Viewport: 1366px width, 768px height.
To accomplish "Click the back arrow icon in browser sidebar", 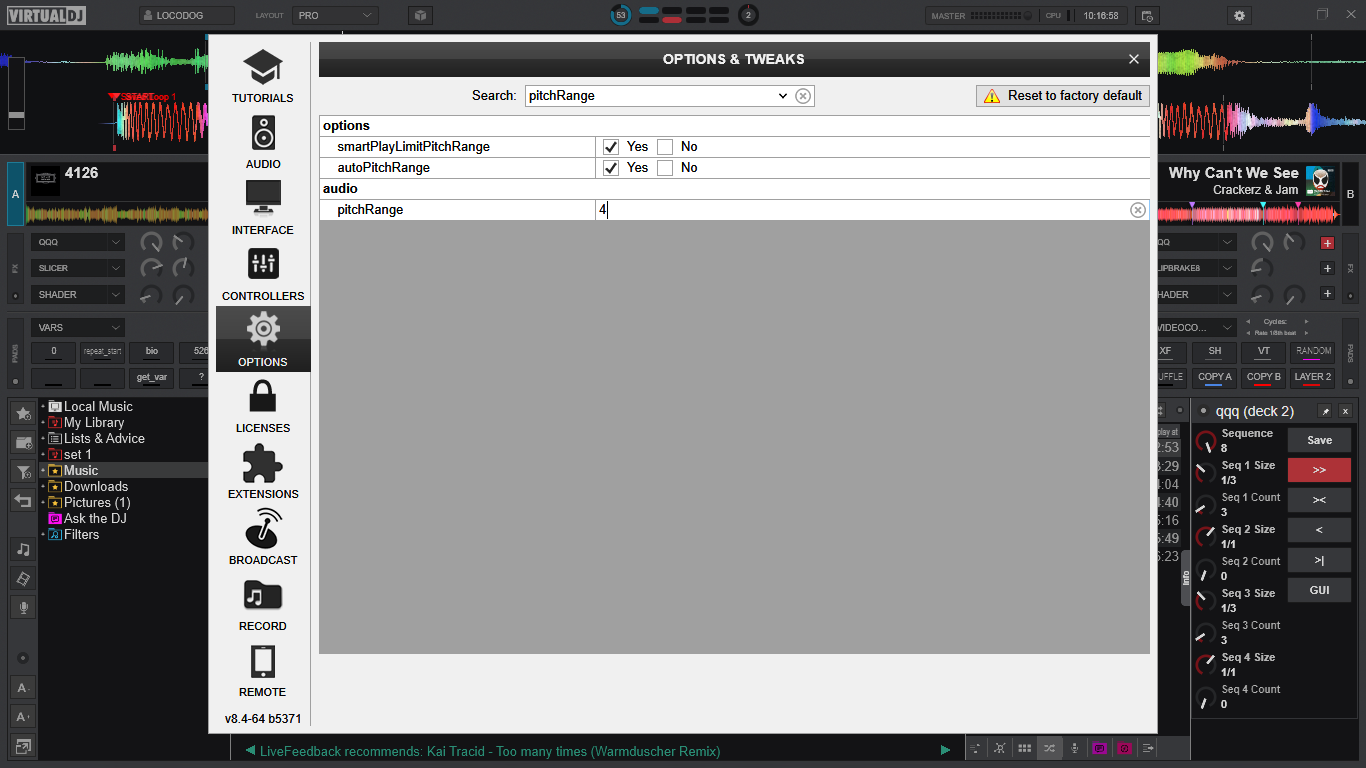I will coord(23,500).
